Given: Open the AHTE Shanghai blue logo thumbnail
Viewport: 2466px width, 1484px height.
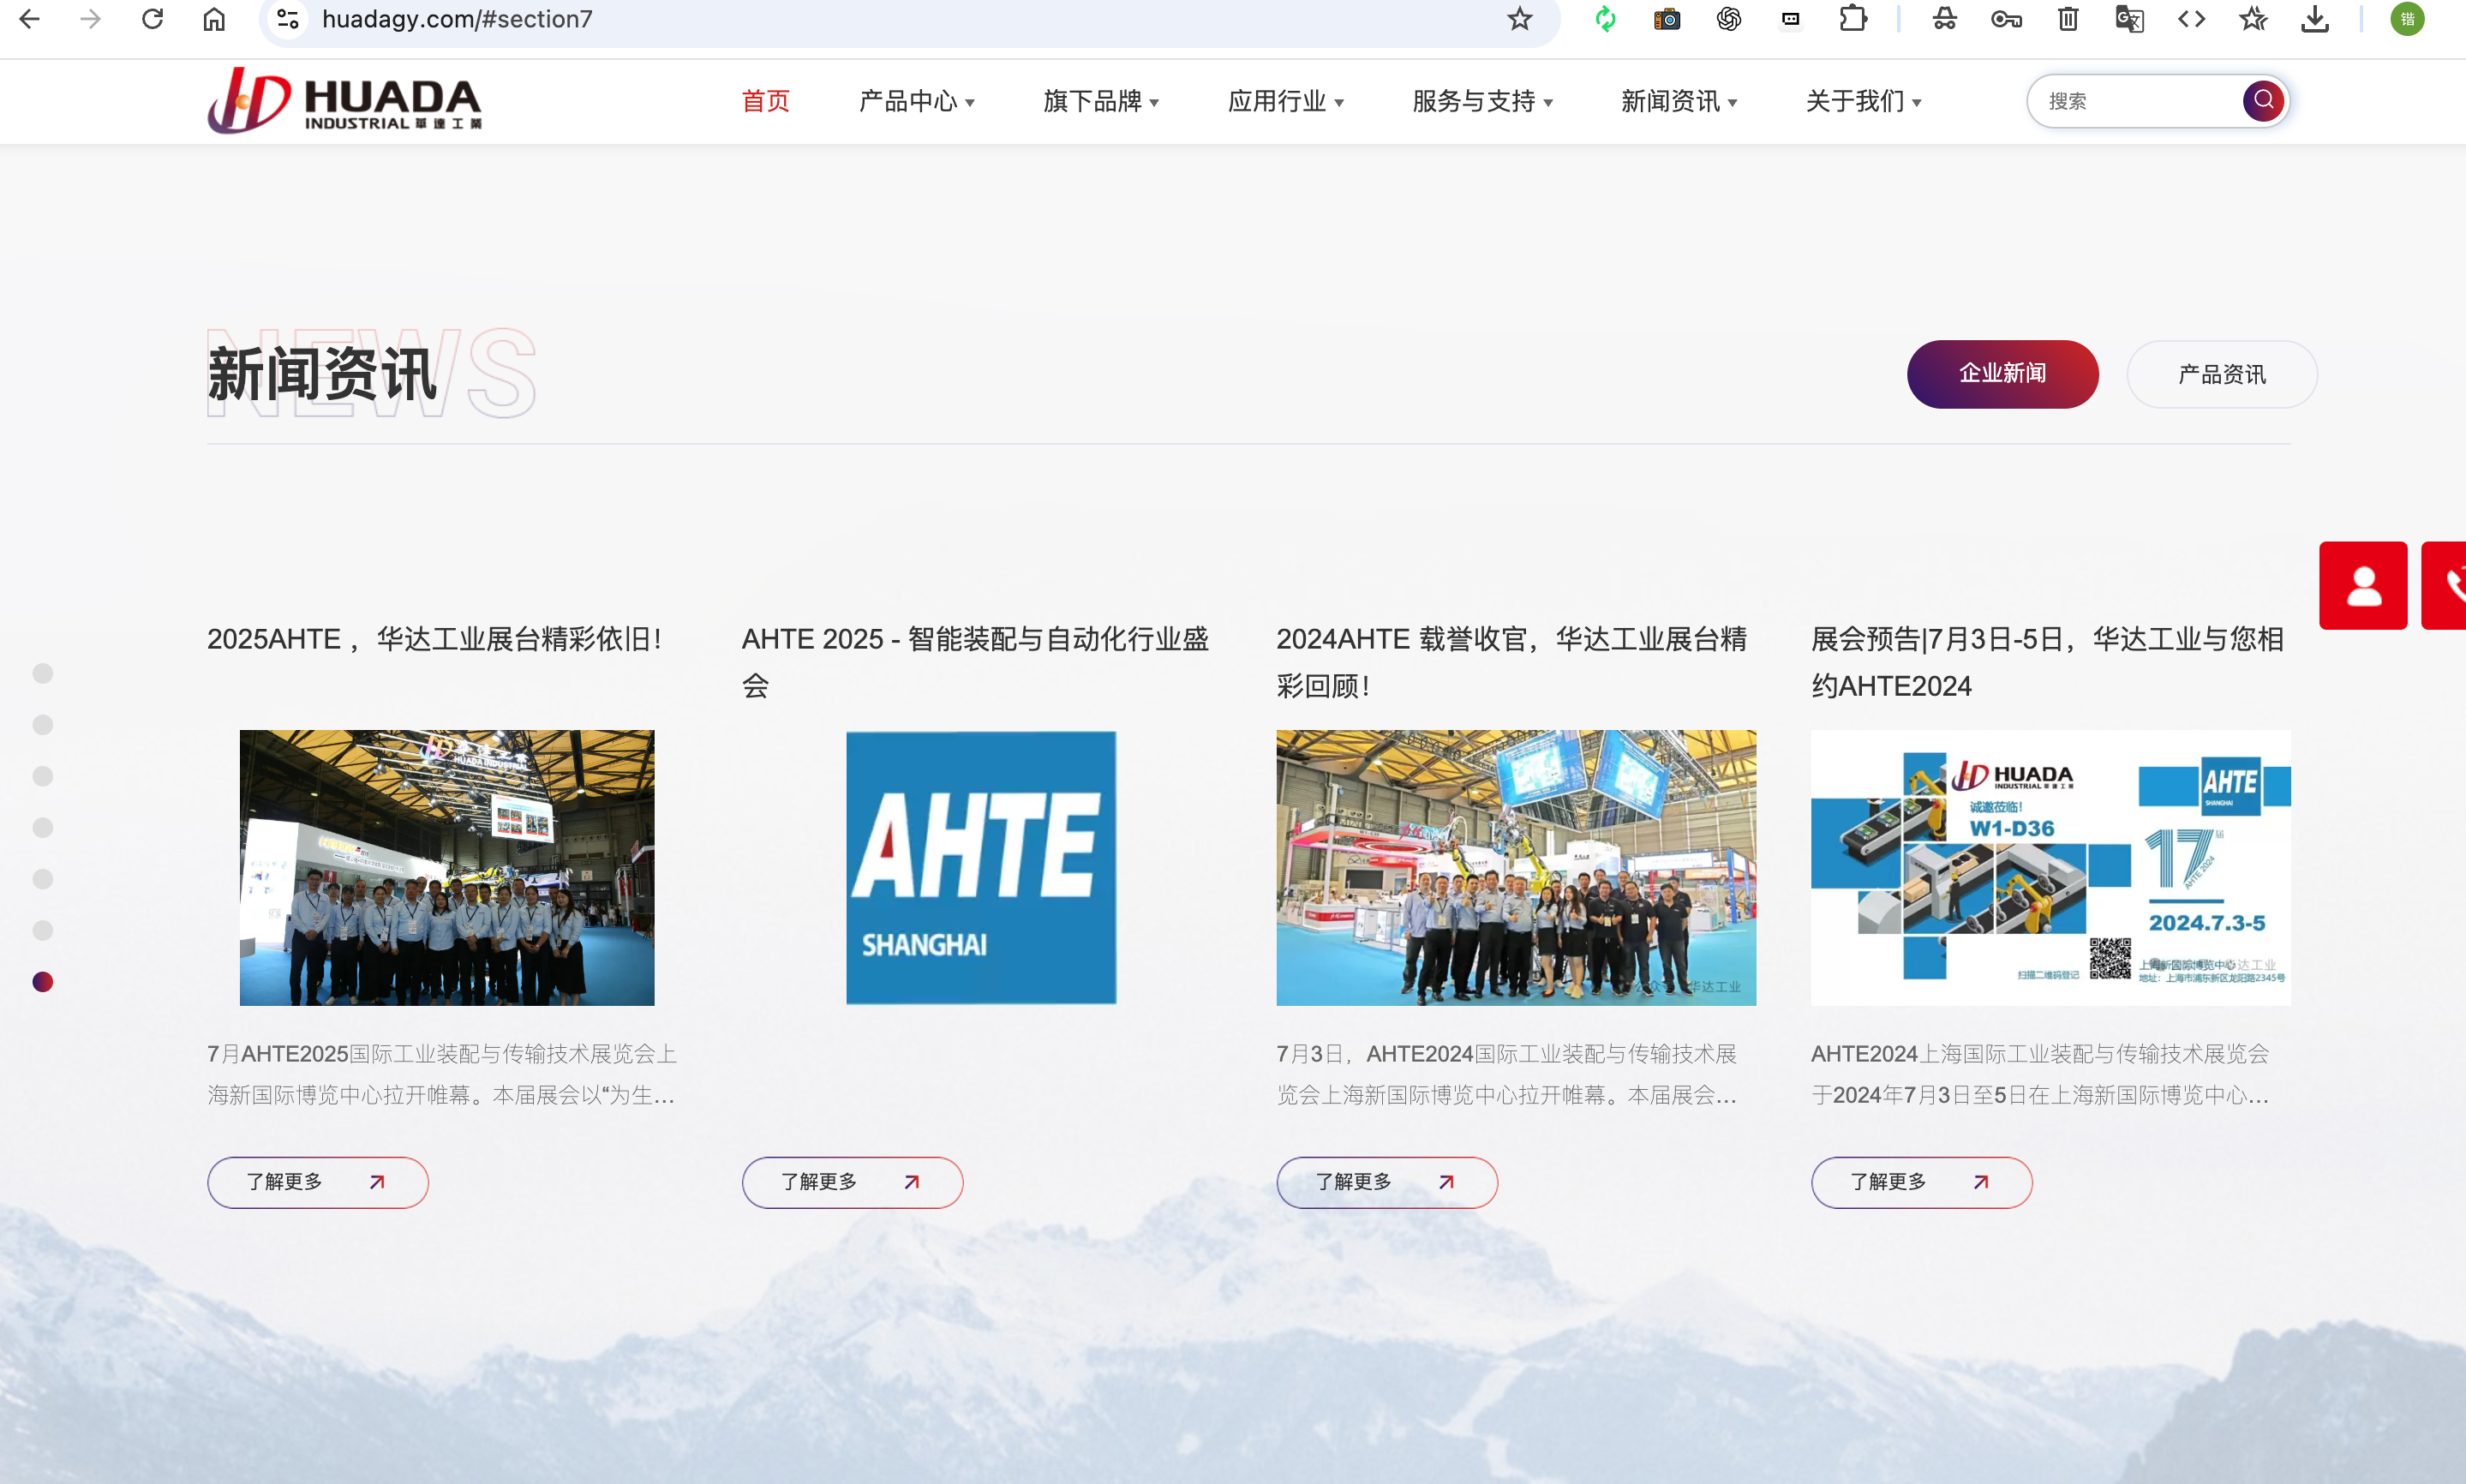Looking at the screenshot, I should point(981,867).
